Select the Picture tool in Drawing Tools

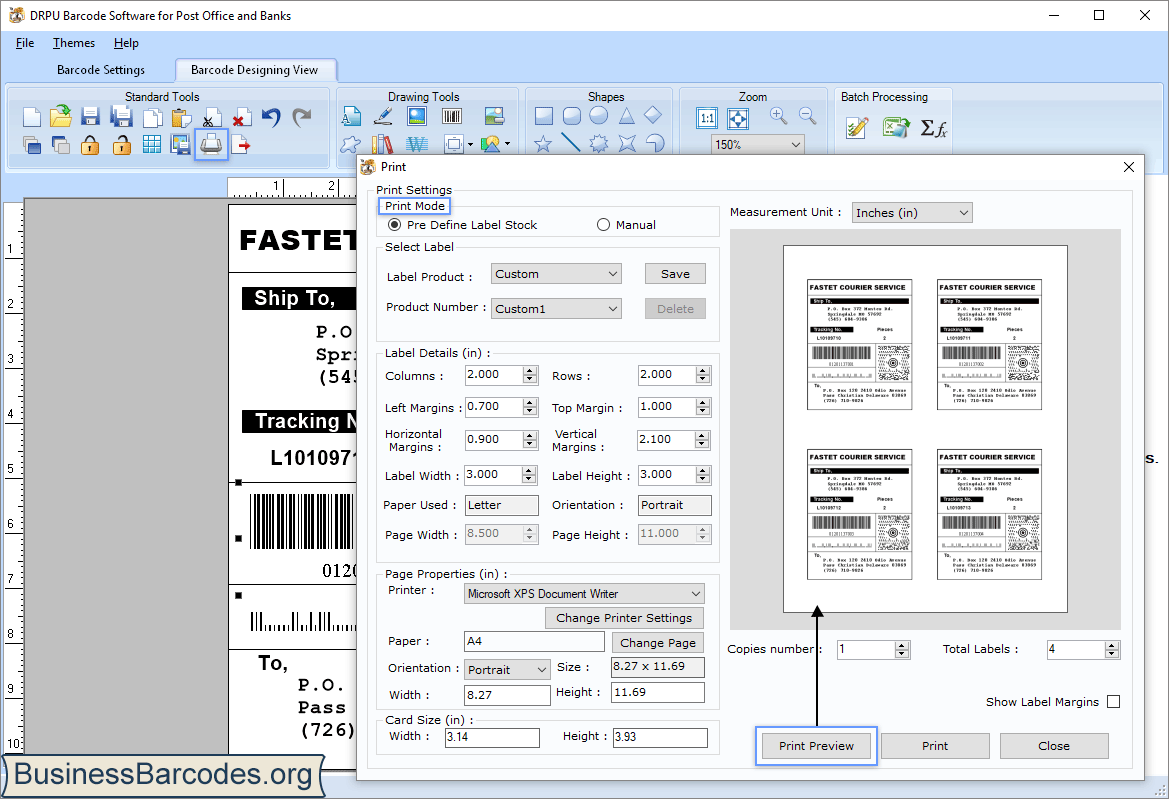tap(417, 116)
